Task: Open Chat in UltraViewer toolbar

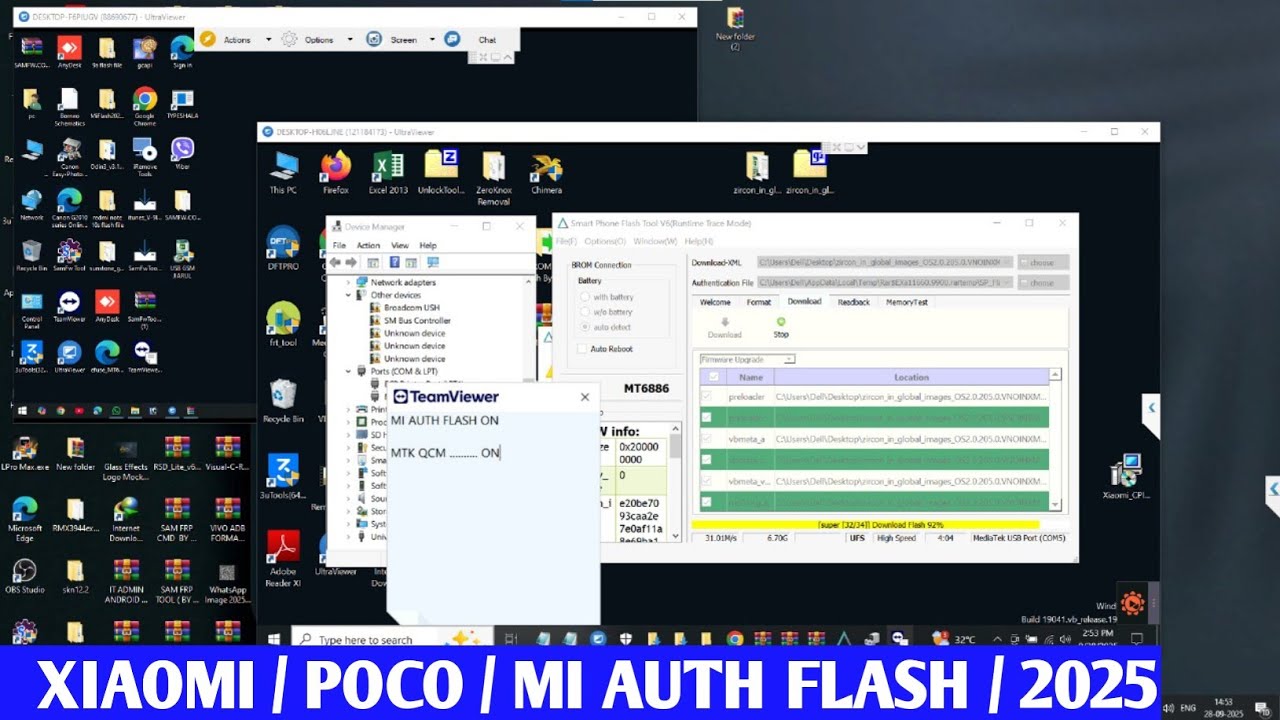Action: tap(487, 40)
